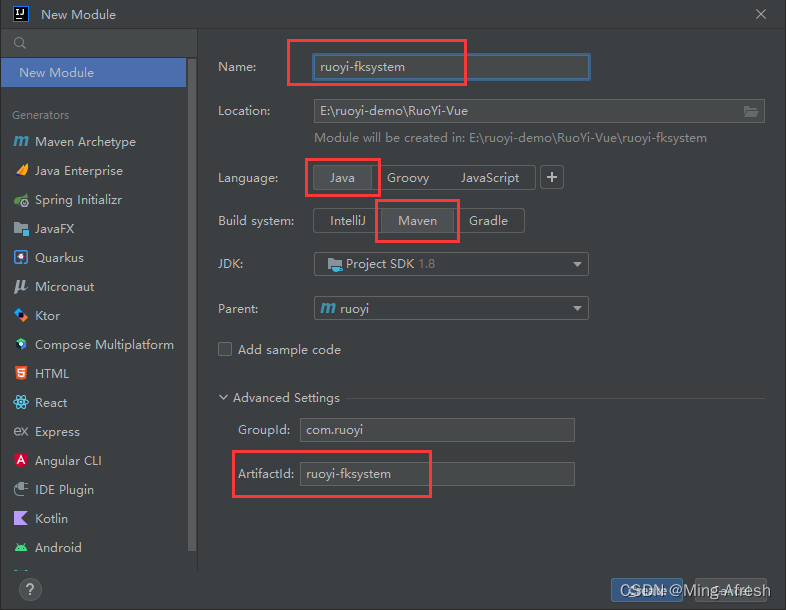The height and width of the screenshot is (610, 786).
Task: Set build system to Gradle
Action: coord(488,221)
